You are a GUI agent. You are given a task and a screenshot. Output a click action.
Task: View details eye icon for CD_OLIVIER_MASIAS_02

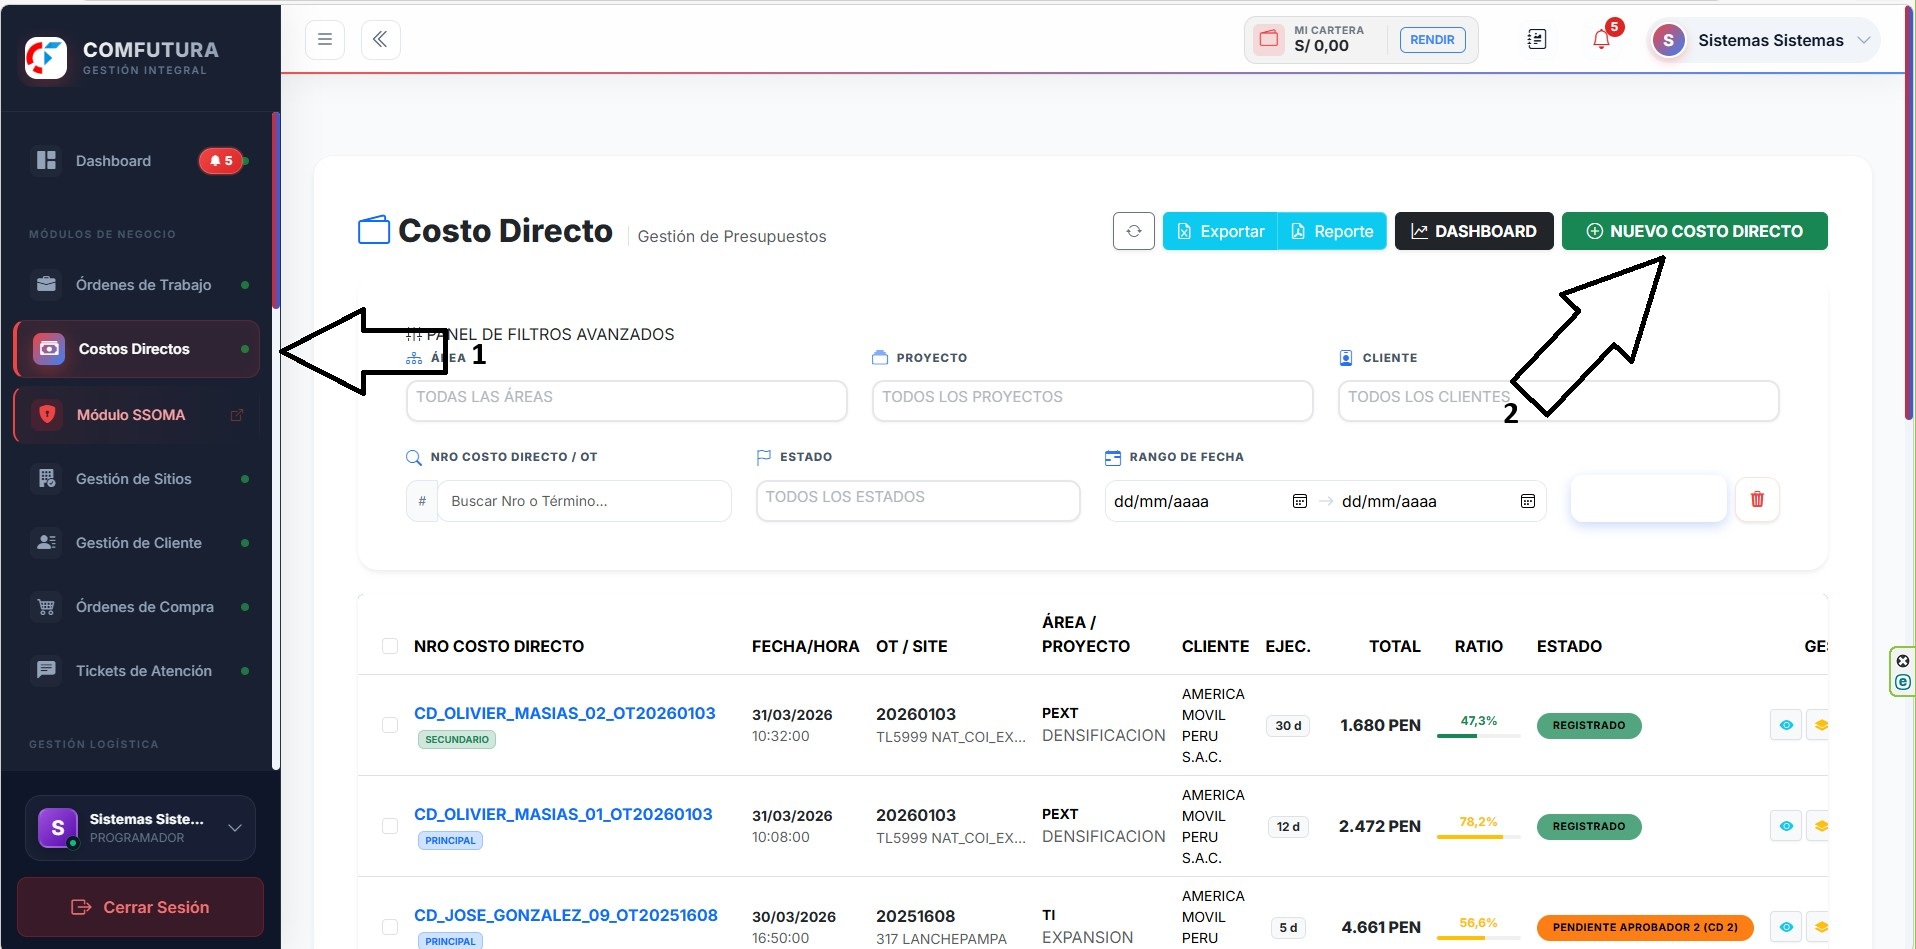click(1786, 725)
